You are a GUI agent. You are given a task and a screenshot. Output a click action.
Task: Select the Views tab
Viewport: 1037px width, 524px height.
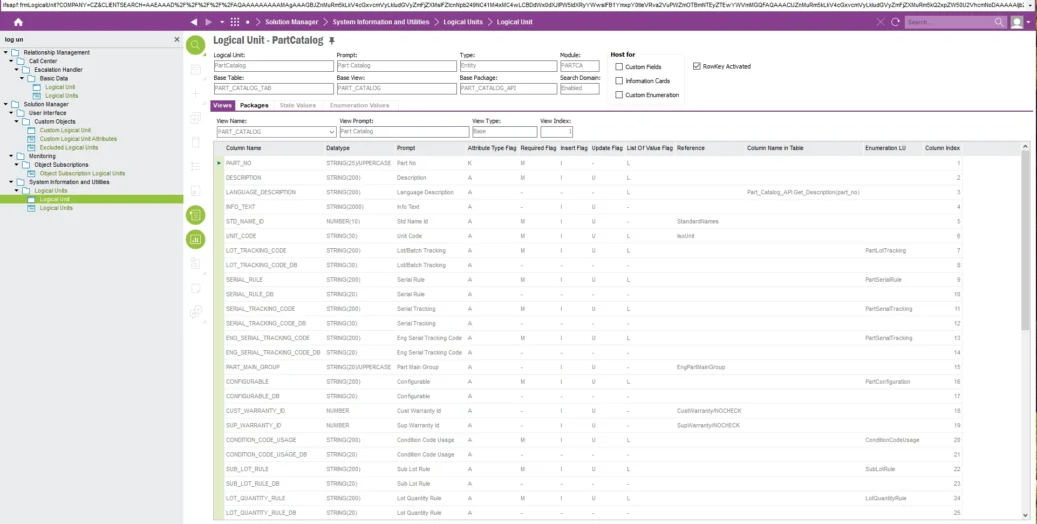[222, 105]
